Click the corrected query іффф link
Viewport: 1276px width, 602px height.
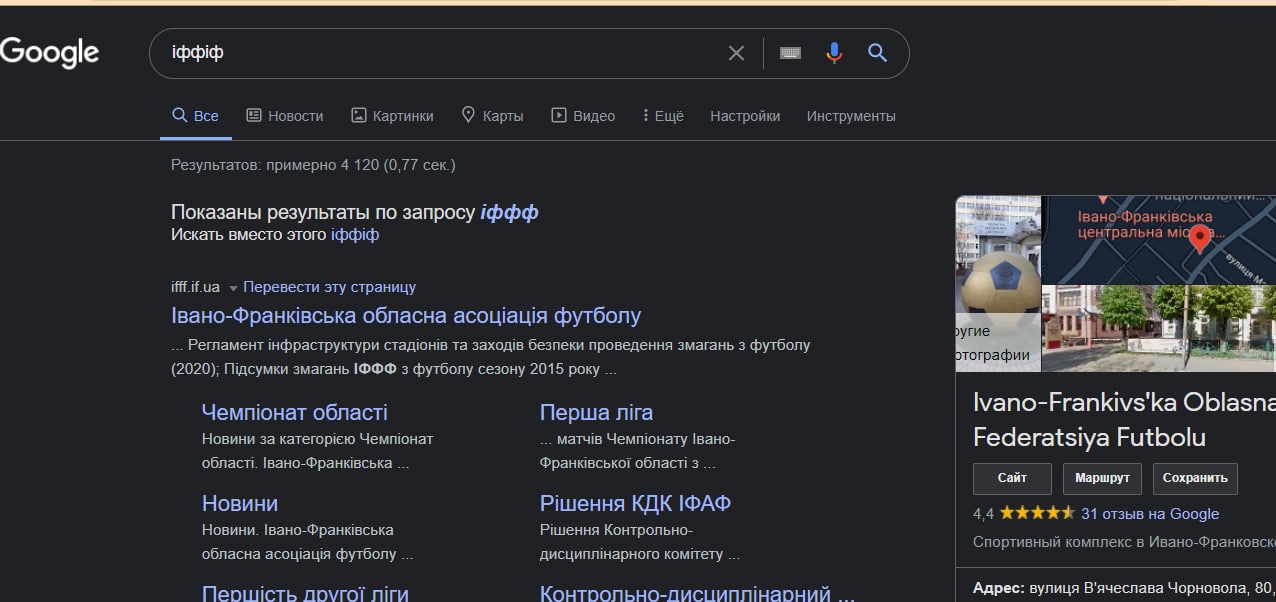pyautogui.click(x=509, y=212)
